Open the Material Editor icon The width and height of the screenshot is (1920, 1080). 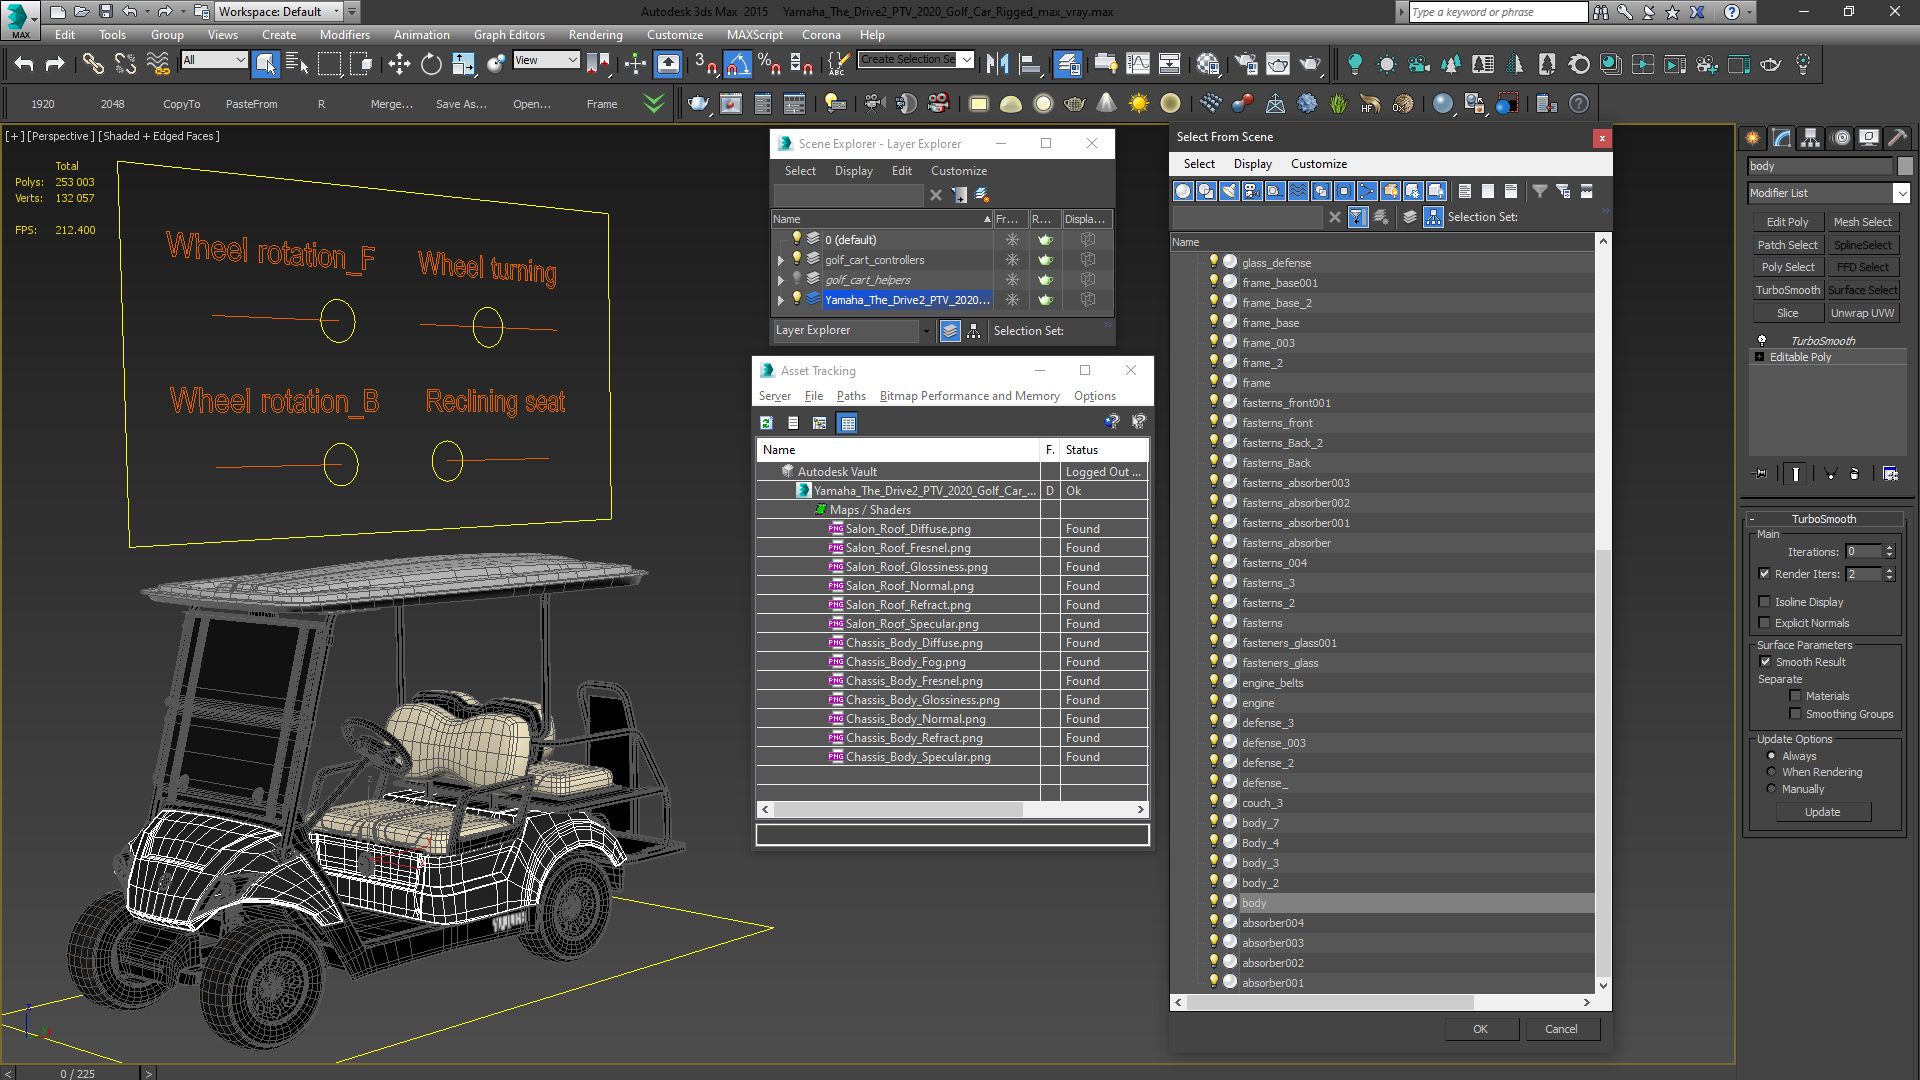click(1207, 65)
